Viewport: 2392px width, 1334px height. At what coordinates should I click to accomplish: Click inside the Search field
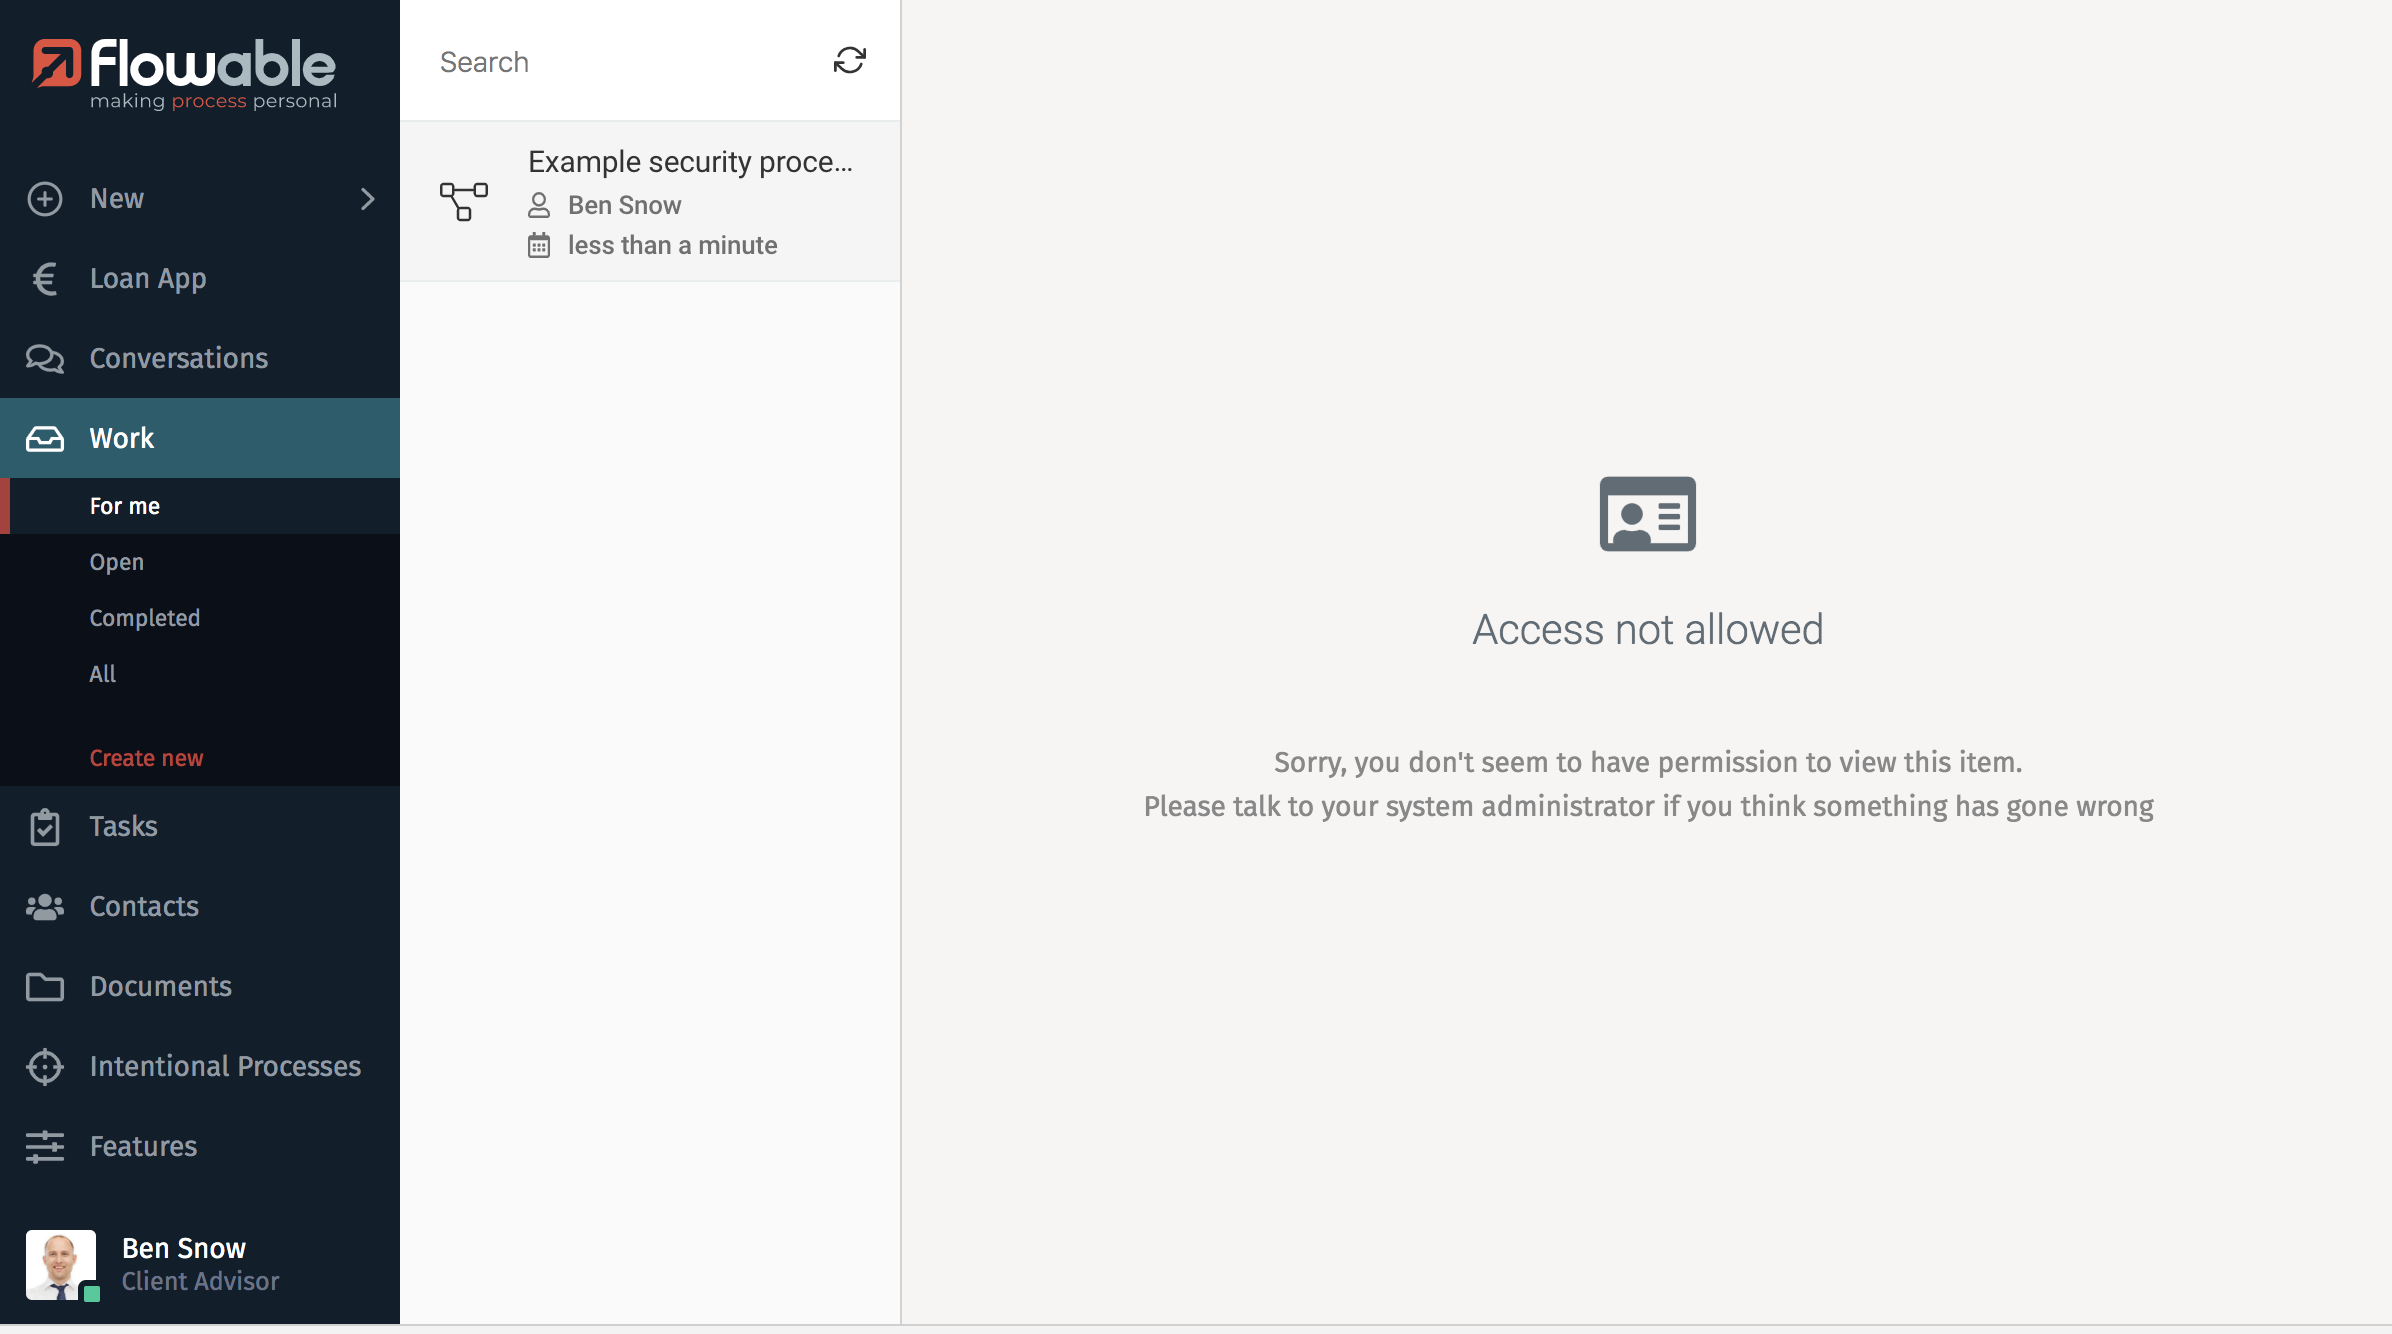[600, 61]
